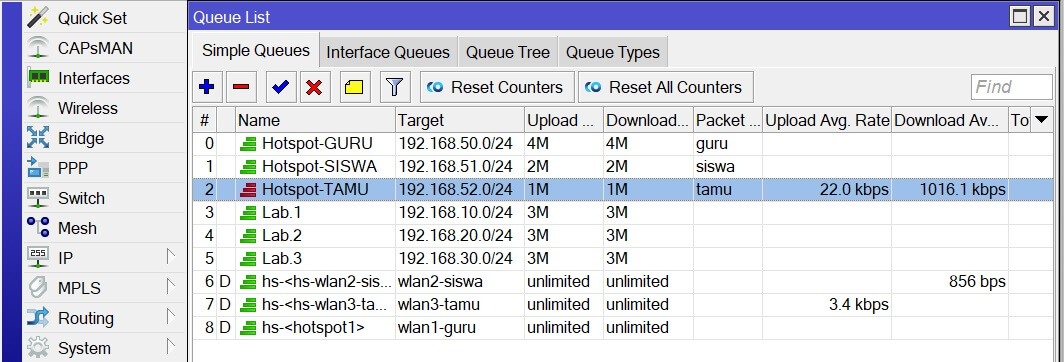Click the Wireless antenna icon
This screenshot has height=362, width=1064.
click(x=38, y=108)
